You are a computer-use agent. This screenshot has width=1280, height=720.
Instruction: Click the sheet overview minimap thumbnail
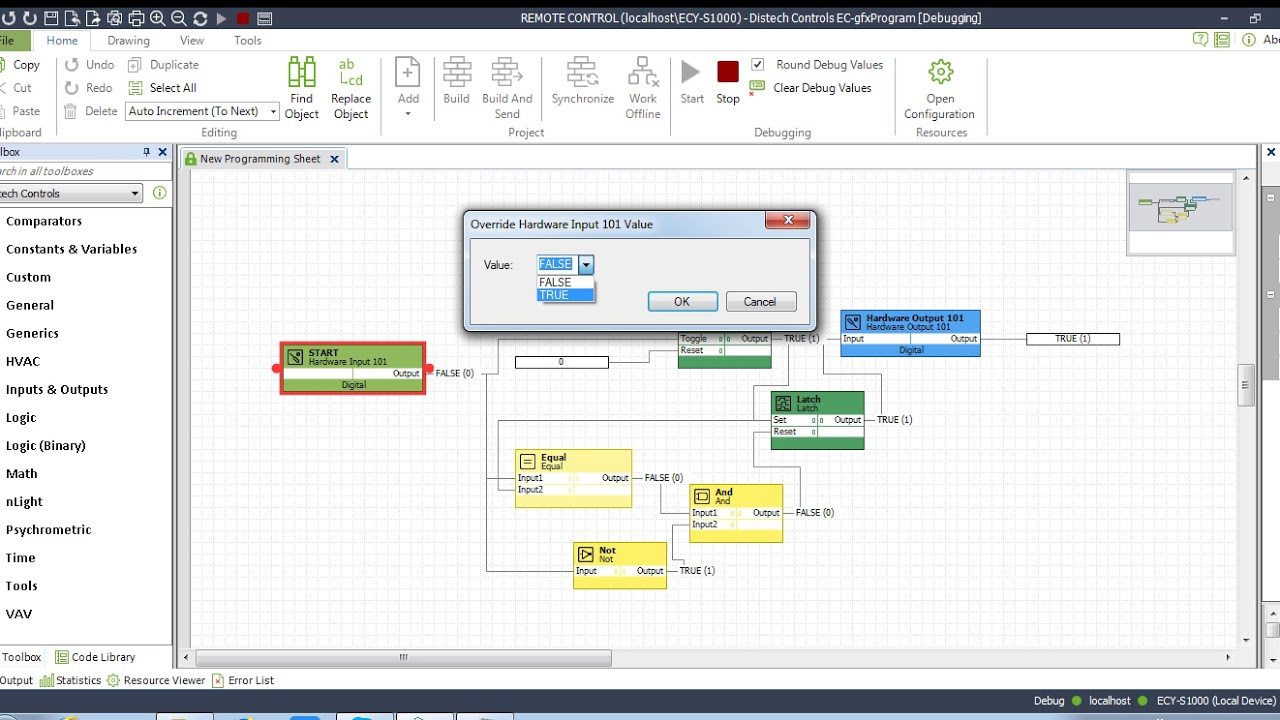pos(1181,212)
